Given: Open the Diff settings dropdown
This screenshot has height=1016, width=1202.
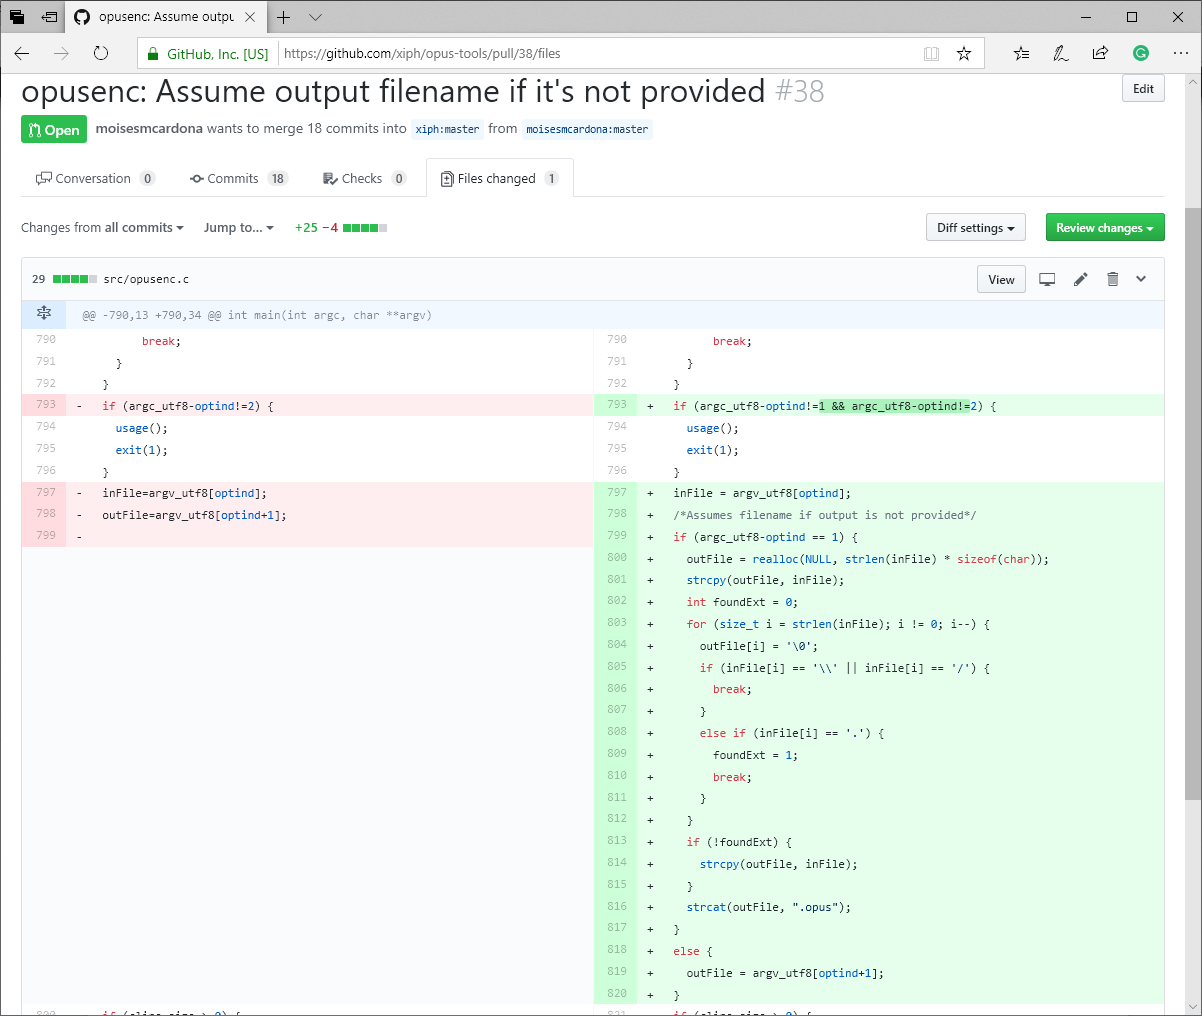Looking at the screenshot, I should (976, 228).
